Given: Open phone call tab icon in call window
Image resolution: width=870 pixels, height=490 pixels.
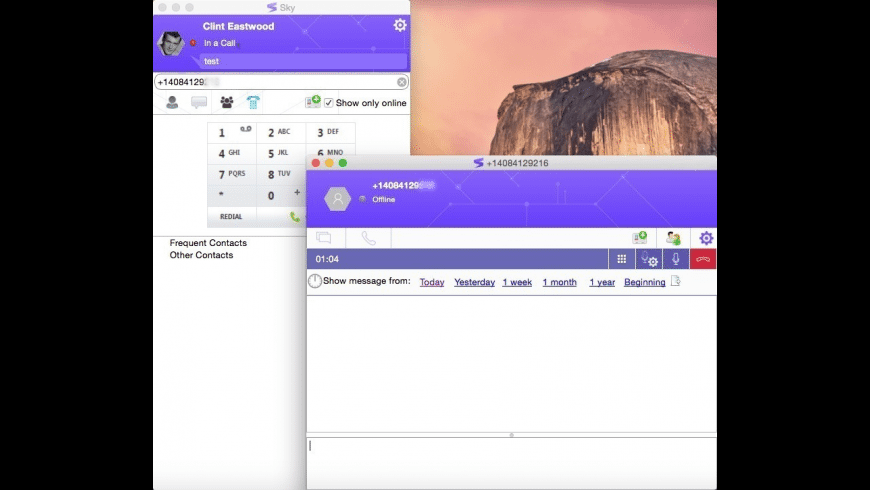Looking at the screenshot, I should [x=368, y=238].
